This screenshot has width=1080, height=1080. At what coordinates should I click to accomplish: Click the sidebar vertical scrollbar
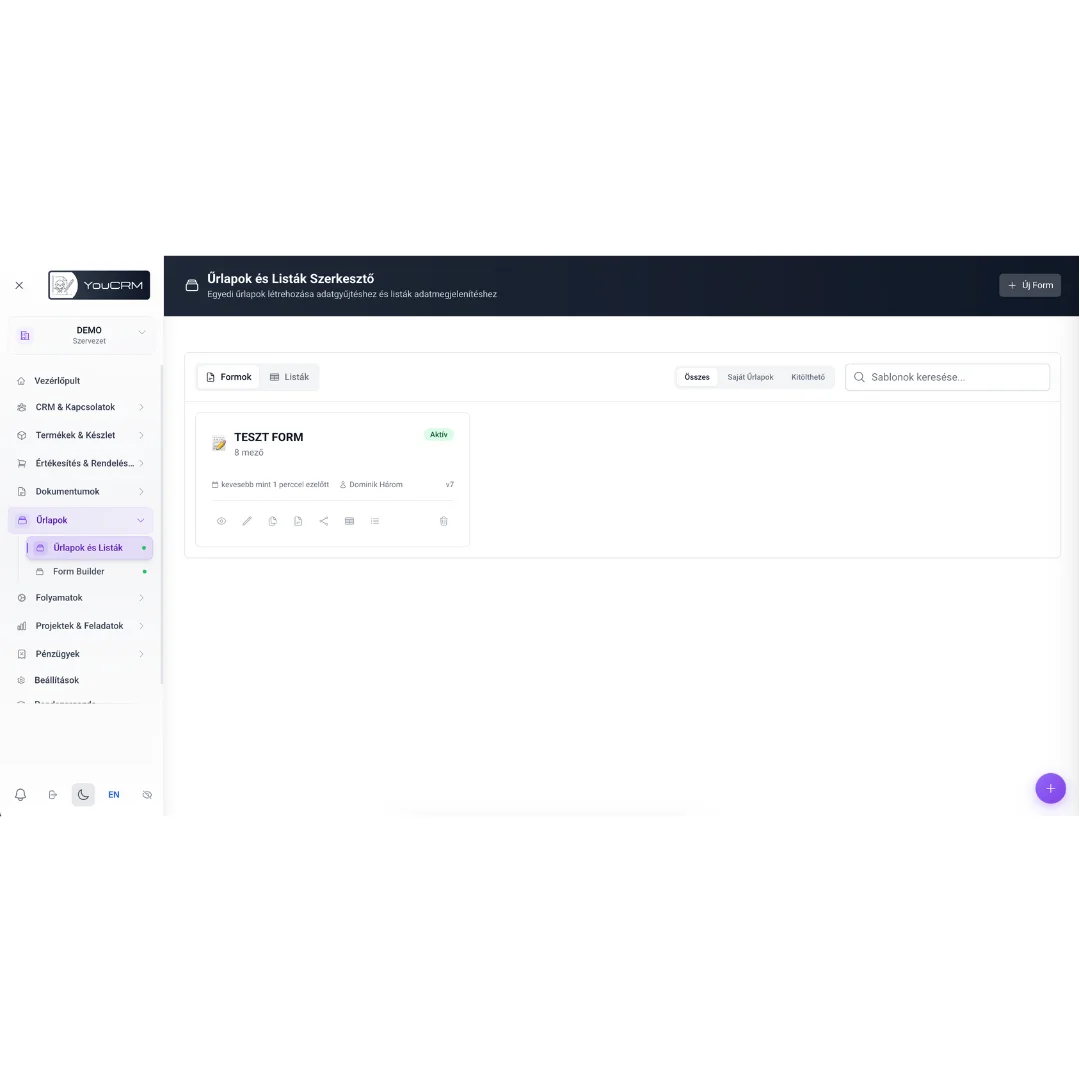pos(161,523)
